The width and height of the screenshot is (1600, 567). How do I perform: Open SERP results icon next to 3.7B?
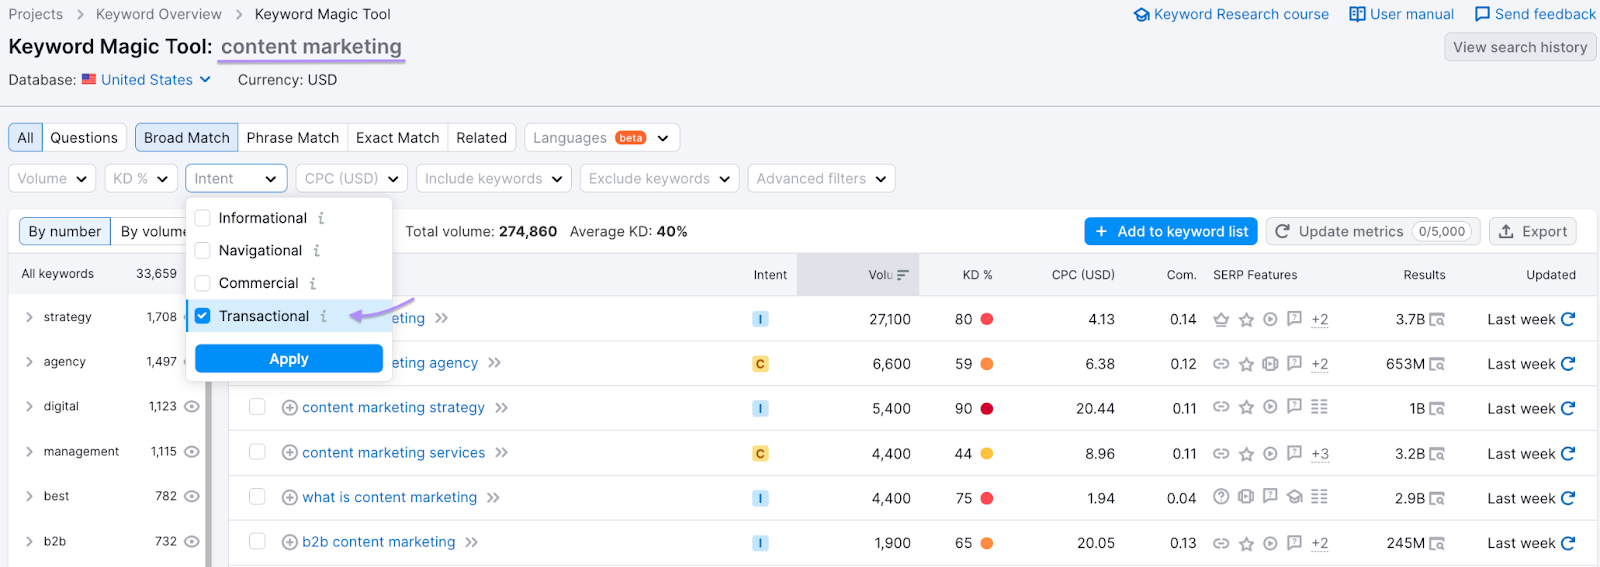pyautogui.click(x=1437, y=320)
